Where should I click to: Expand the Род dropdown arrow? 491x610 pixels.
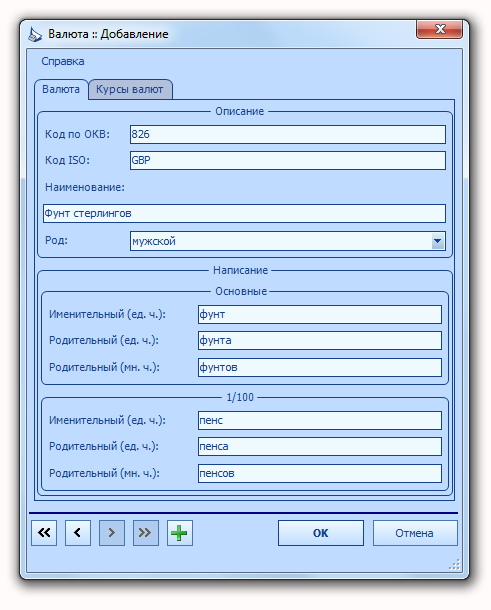tap(438, 241)
